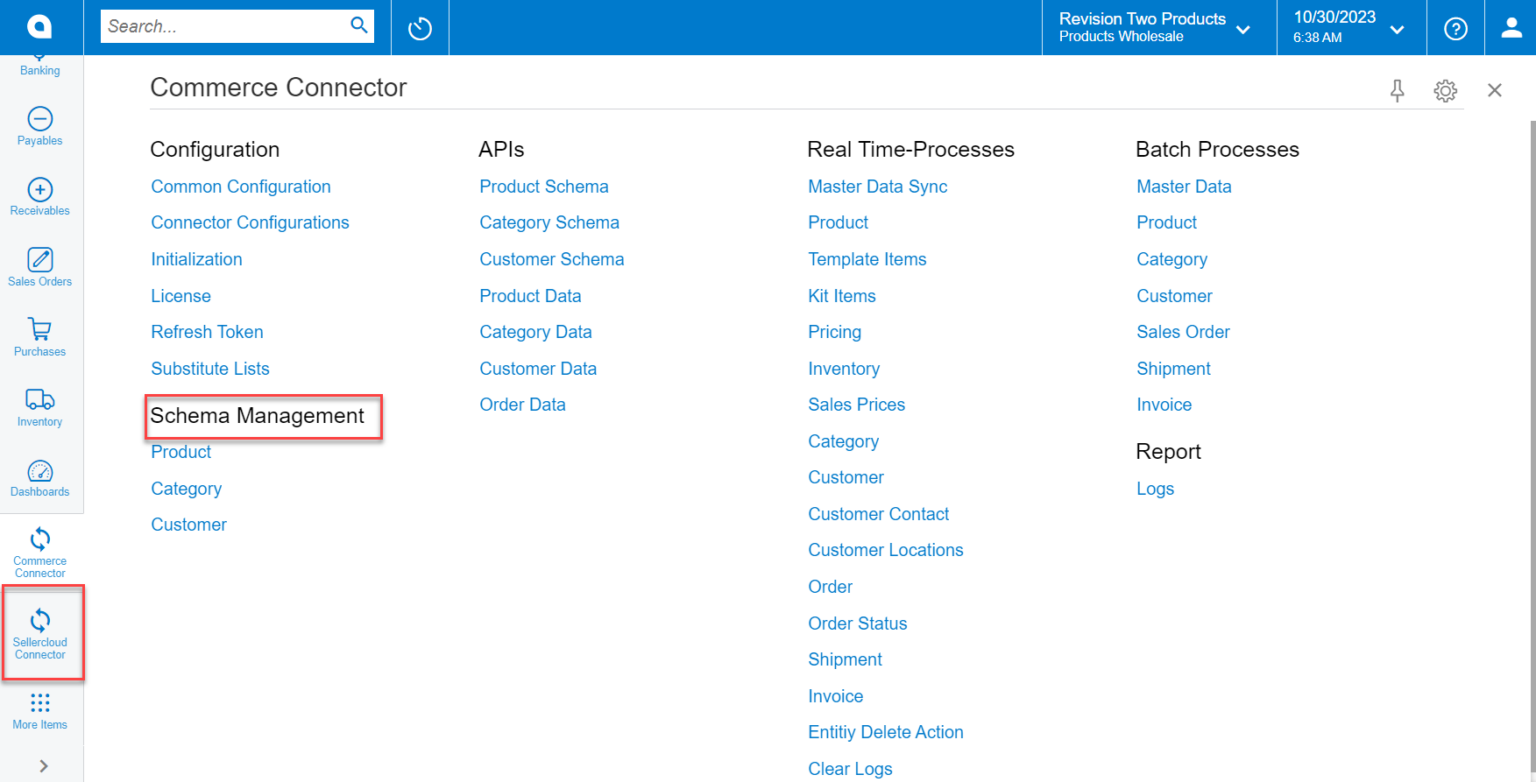Open Order Status link
1536x782 pixels.
(x=858, y=624)
